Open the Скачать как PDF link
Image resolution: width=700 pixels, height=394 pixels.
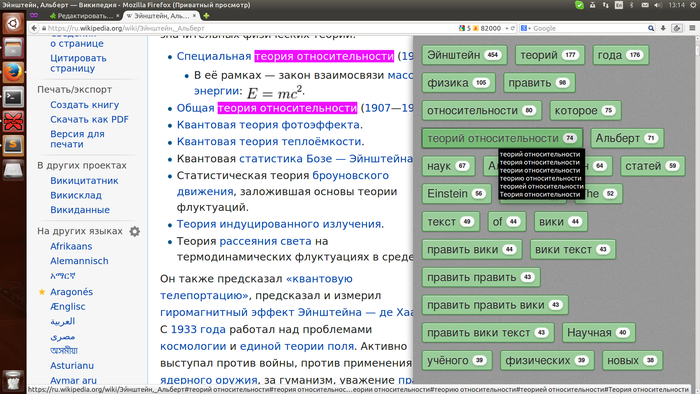pos(89,119)
